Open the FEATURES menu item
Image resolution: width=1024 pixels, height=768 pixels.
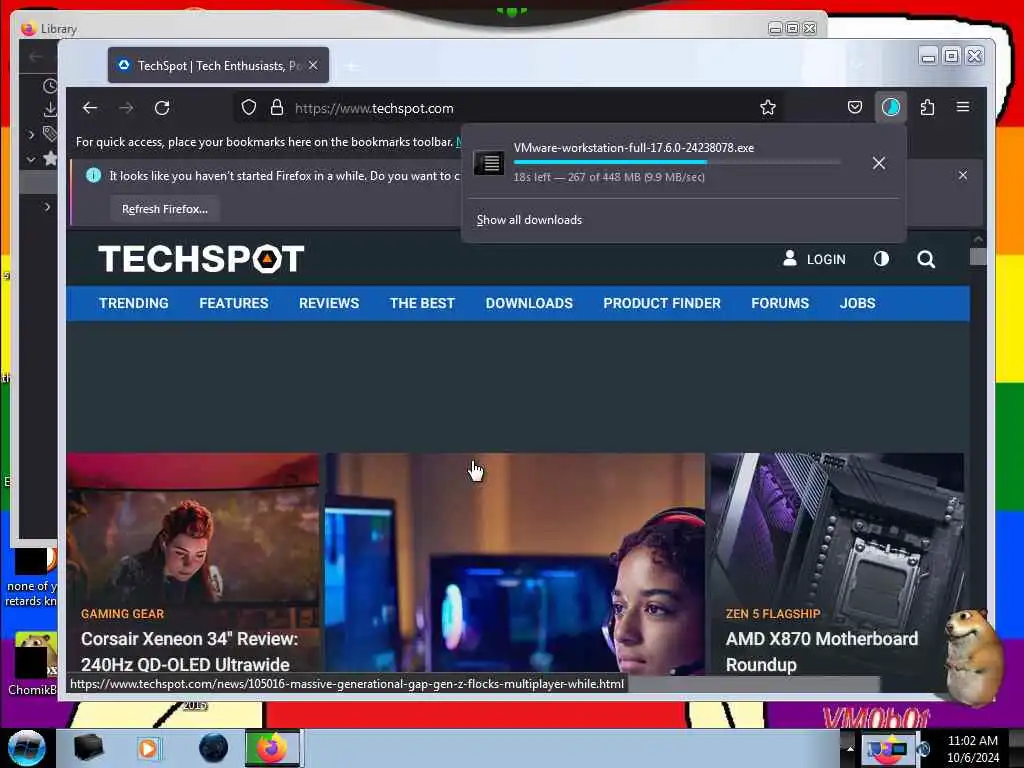(x=234, y=304)
